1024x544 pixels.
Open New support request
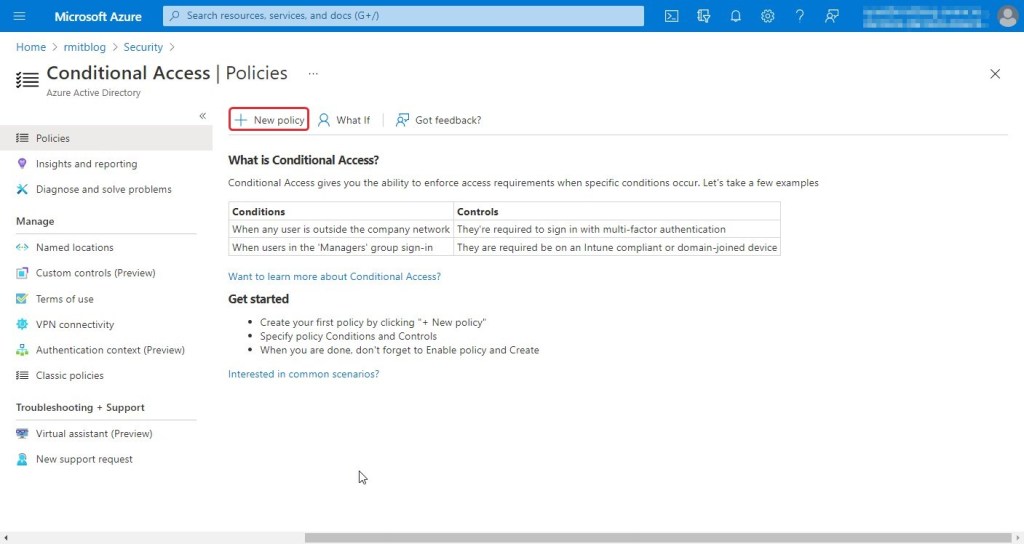(84, 459)
